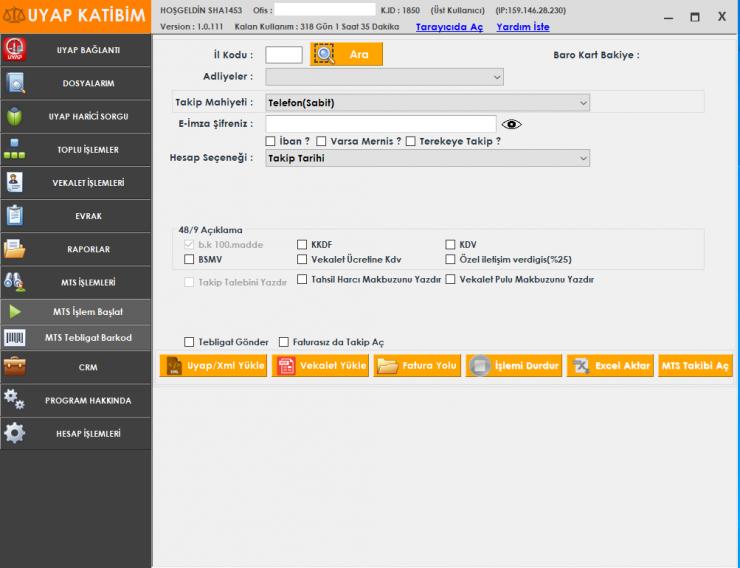Click the folder icon beside RAPORLAR
Viewport: 740px width, 568px height.
click(x=15, y=249)
